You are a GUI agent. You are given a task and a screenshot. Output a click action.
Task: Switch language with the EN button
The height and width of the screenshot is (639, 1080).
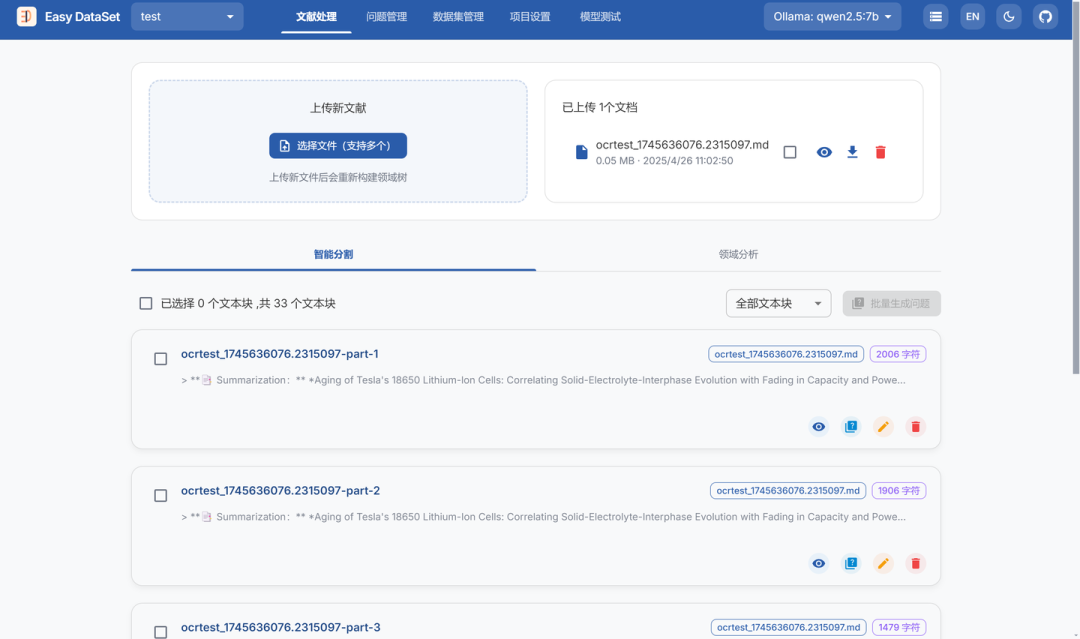(973, 17)
